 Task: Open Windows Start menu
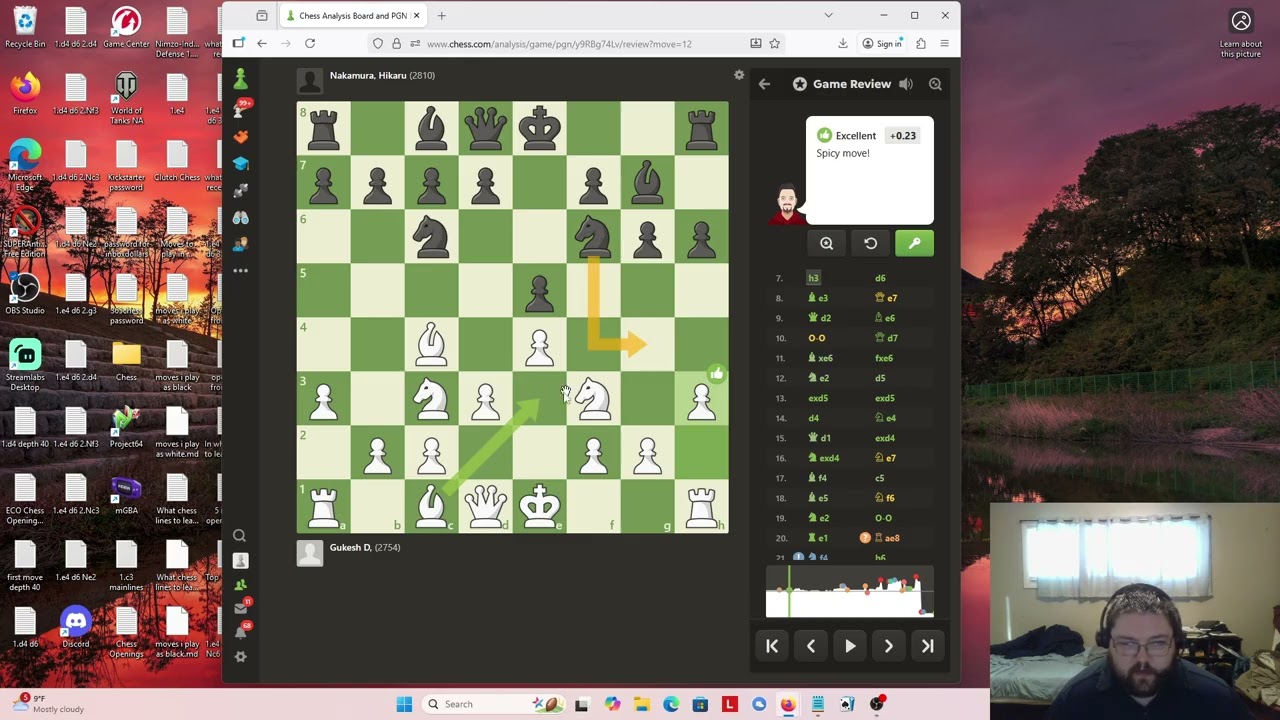pos(404,704)
